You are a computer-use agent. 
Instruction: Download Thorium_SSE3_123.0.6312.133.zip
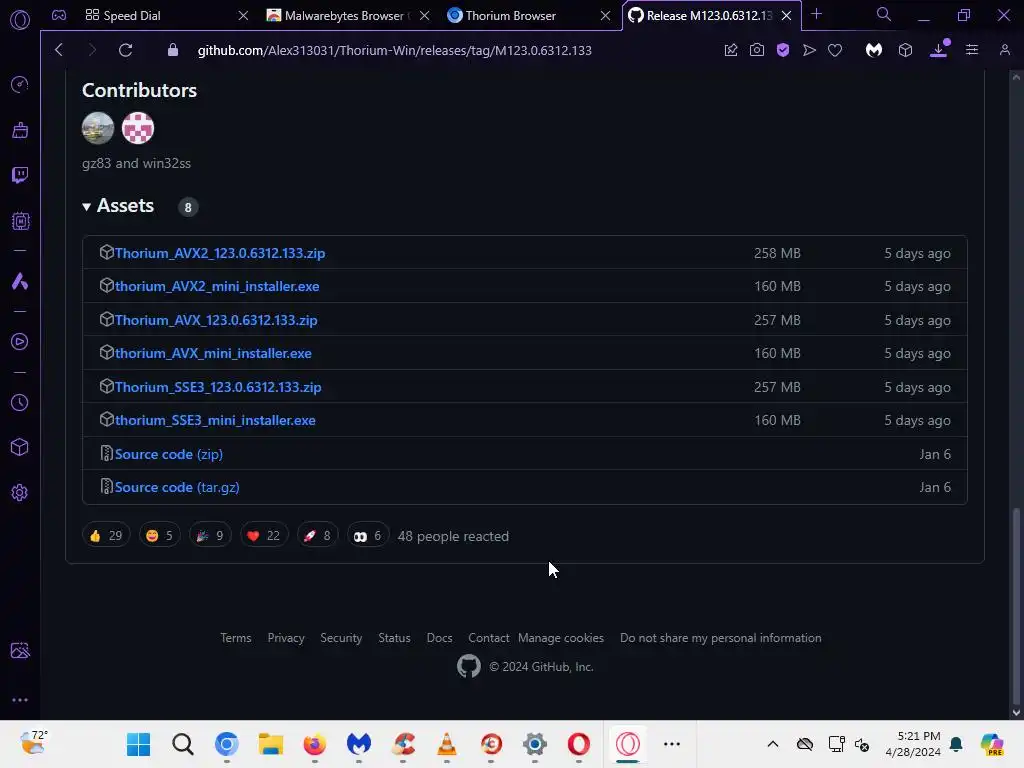pyautogui.click(x=217, y=387)
